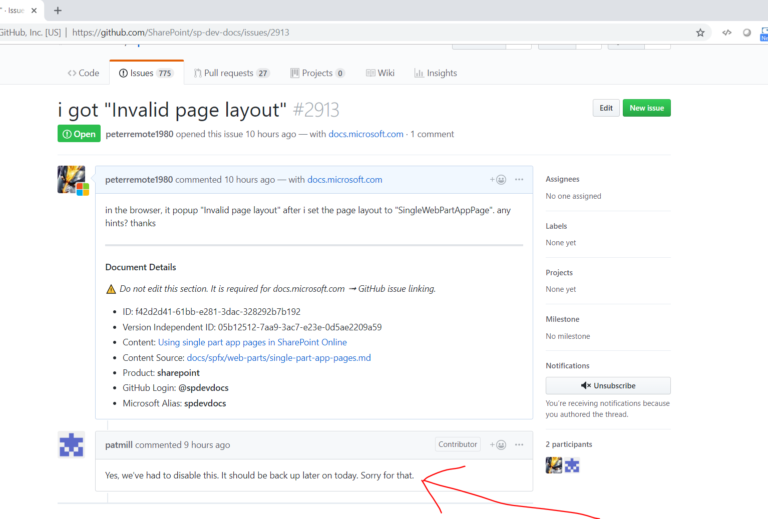Unsubscribe from thread notifications
768x519 pixels.
608,385
